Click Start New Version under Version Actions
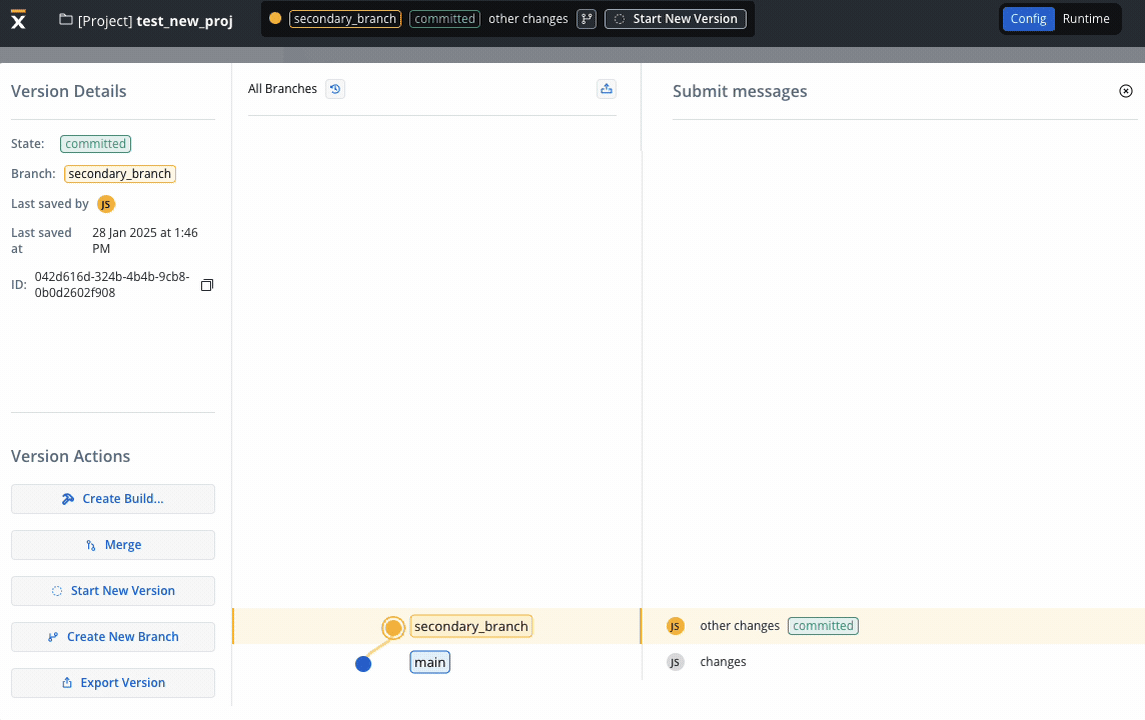1145x720 pixels. tap(113, 591)
